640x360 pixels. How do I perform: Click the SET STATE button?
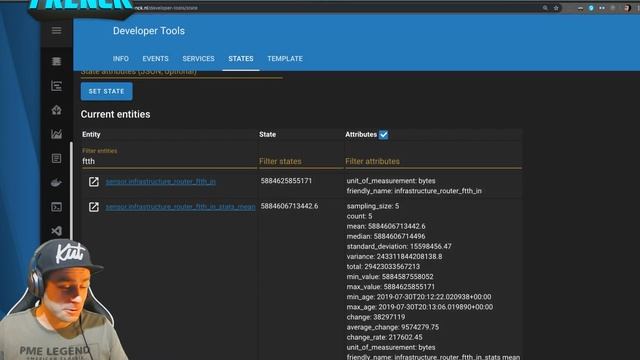tap(107, 91)
